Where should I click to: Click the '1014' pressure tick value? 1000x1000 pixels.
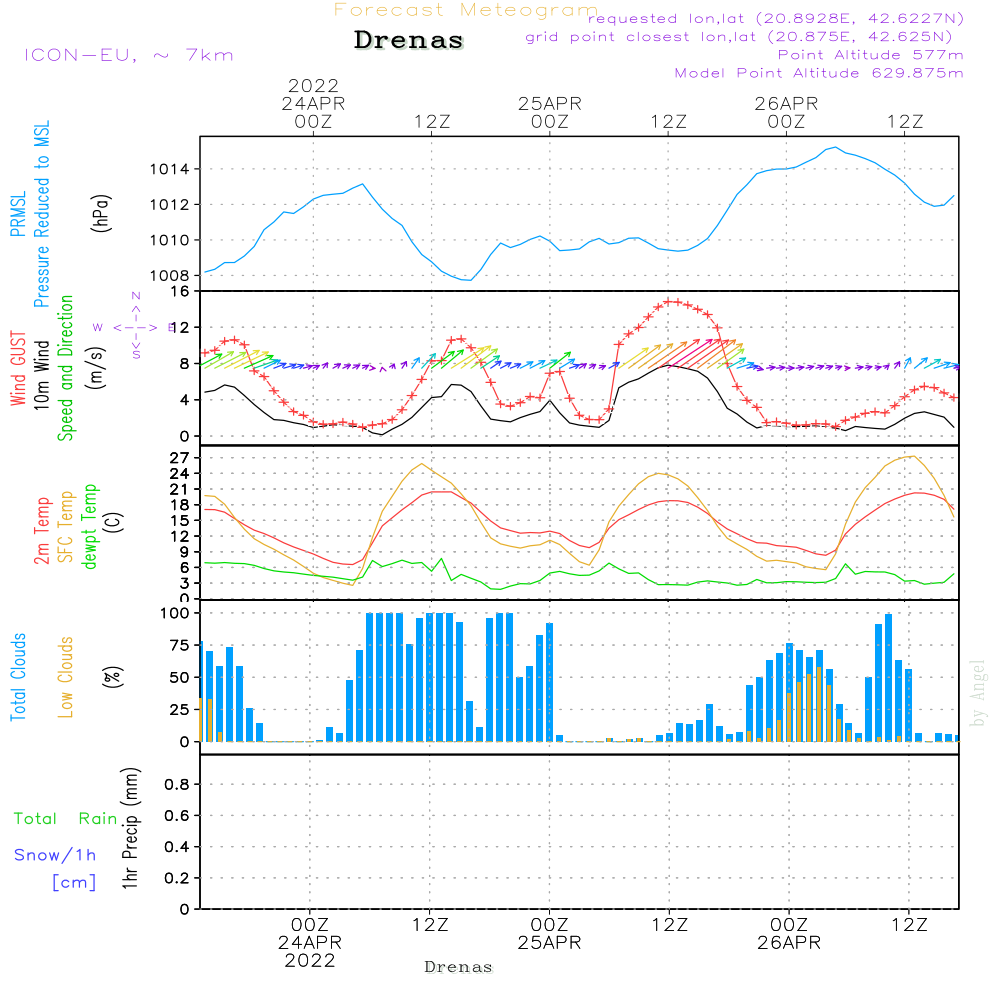tap(169, 169)
